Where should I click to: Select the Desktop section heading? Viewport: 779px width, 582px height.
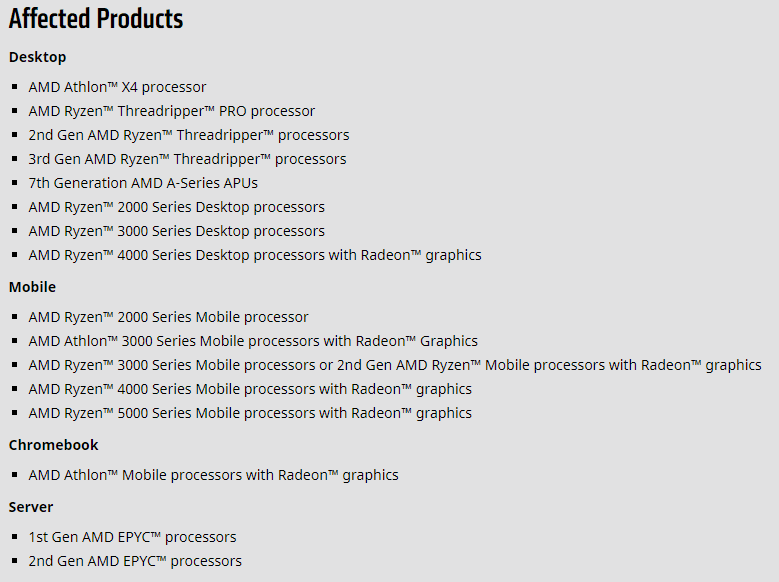tap(37, 57)
